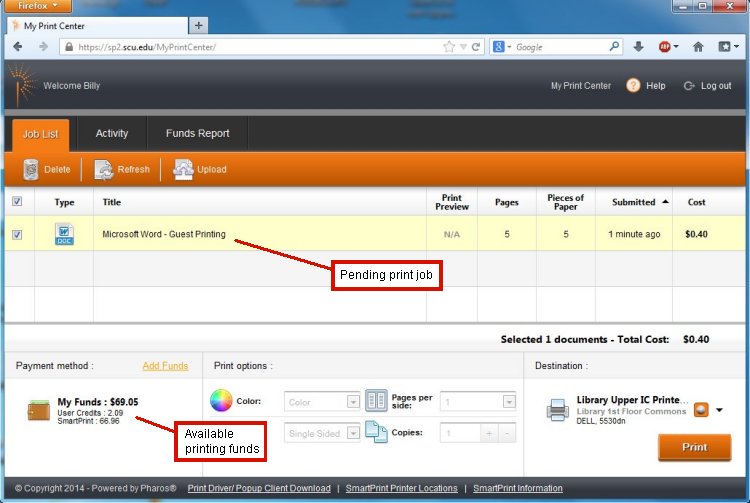Click the Add Funds link

165,366
